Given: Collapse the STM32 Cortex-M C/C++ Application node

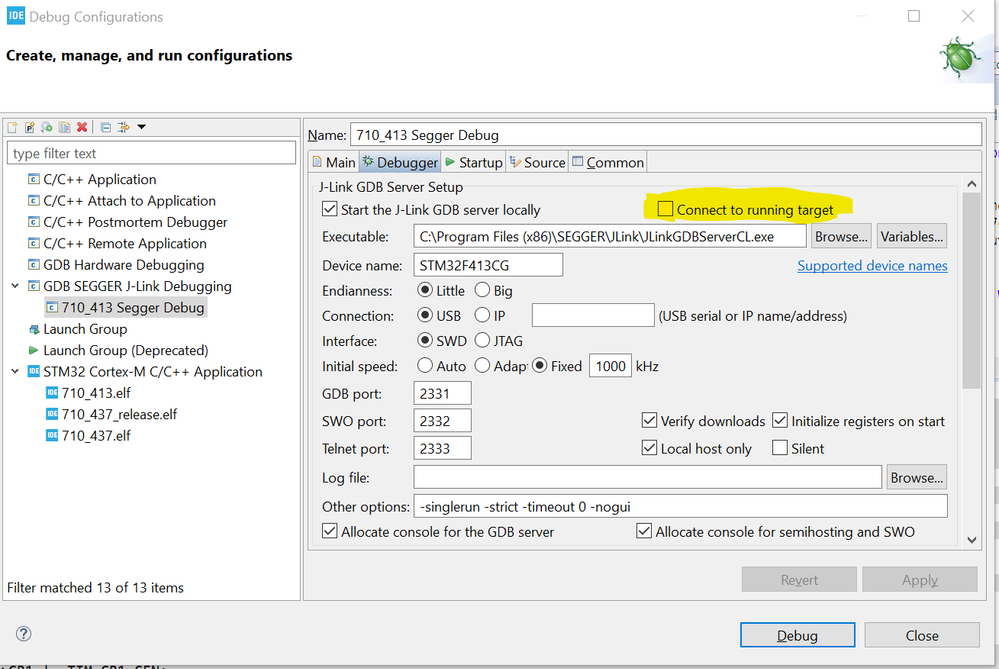Looking at the screenshot, I should 15,371.
